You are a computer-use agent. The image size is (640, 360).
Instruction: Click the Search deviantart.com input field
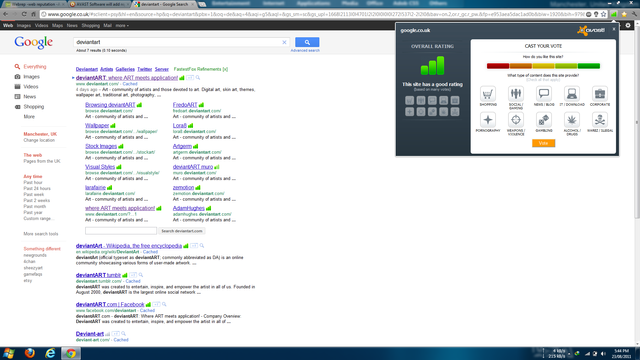(121, 231)
